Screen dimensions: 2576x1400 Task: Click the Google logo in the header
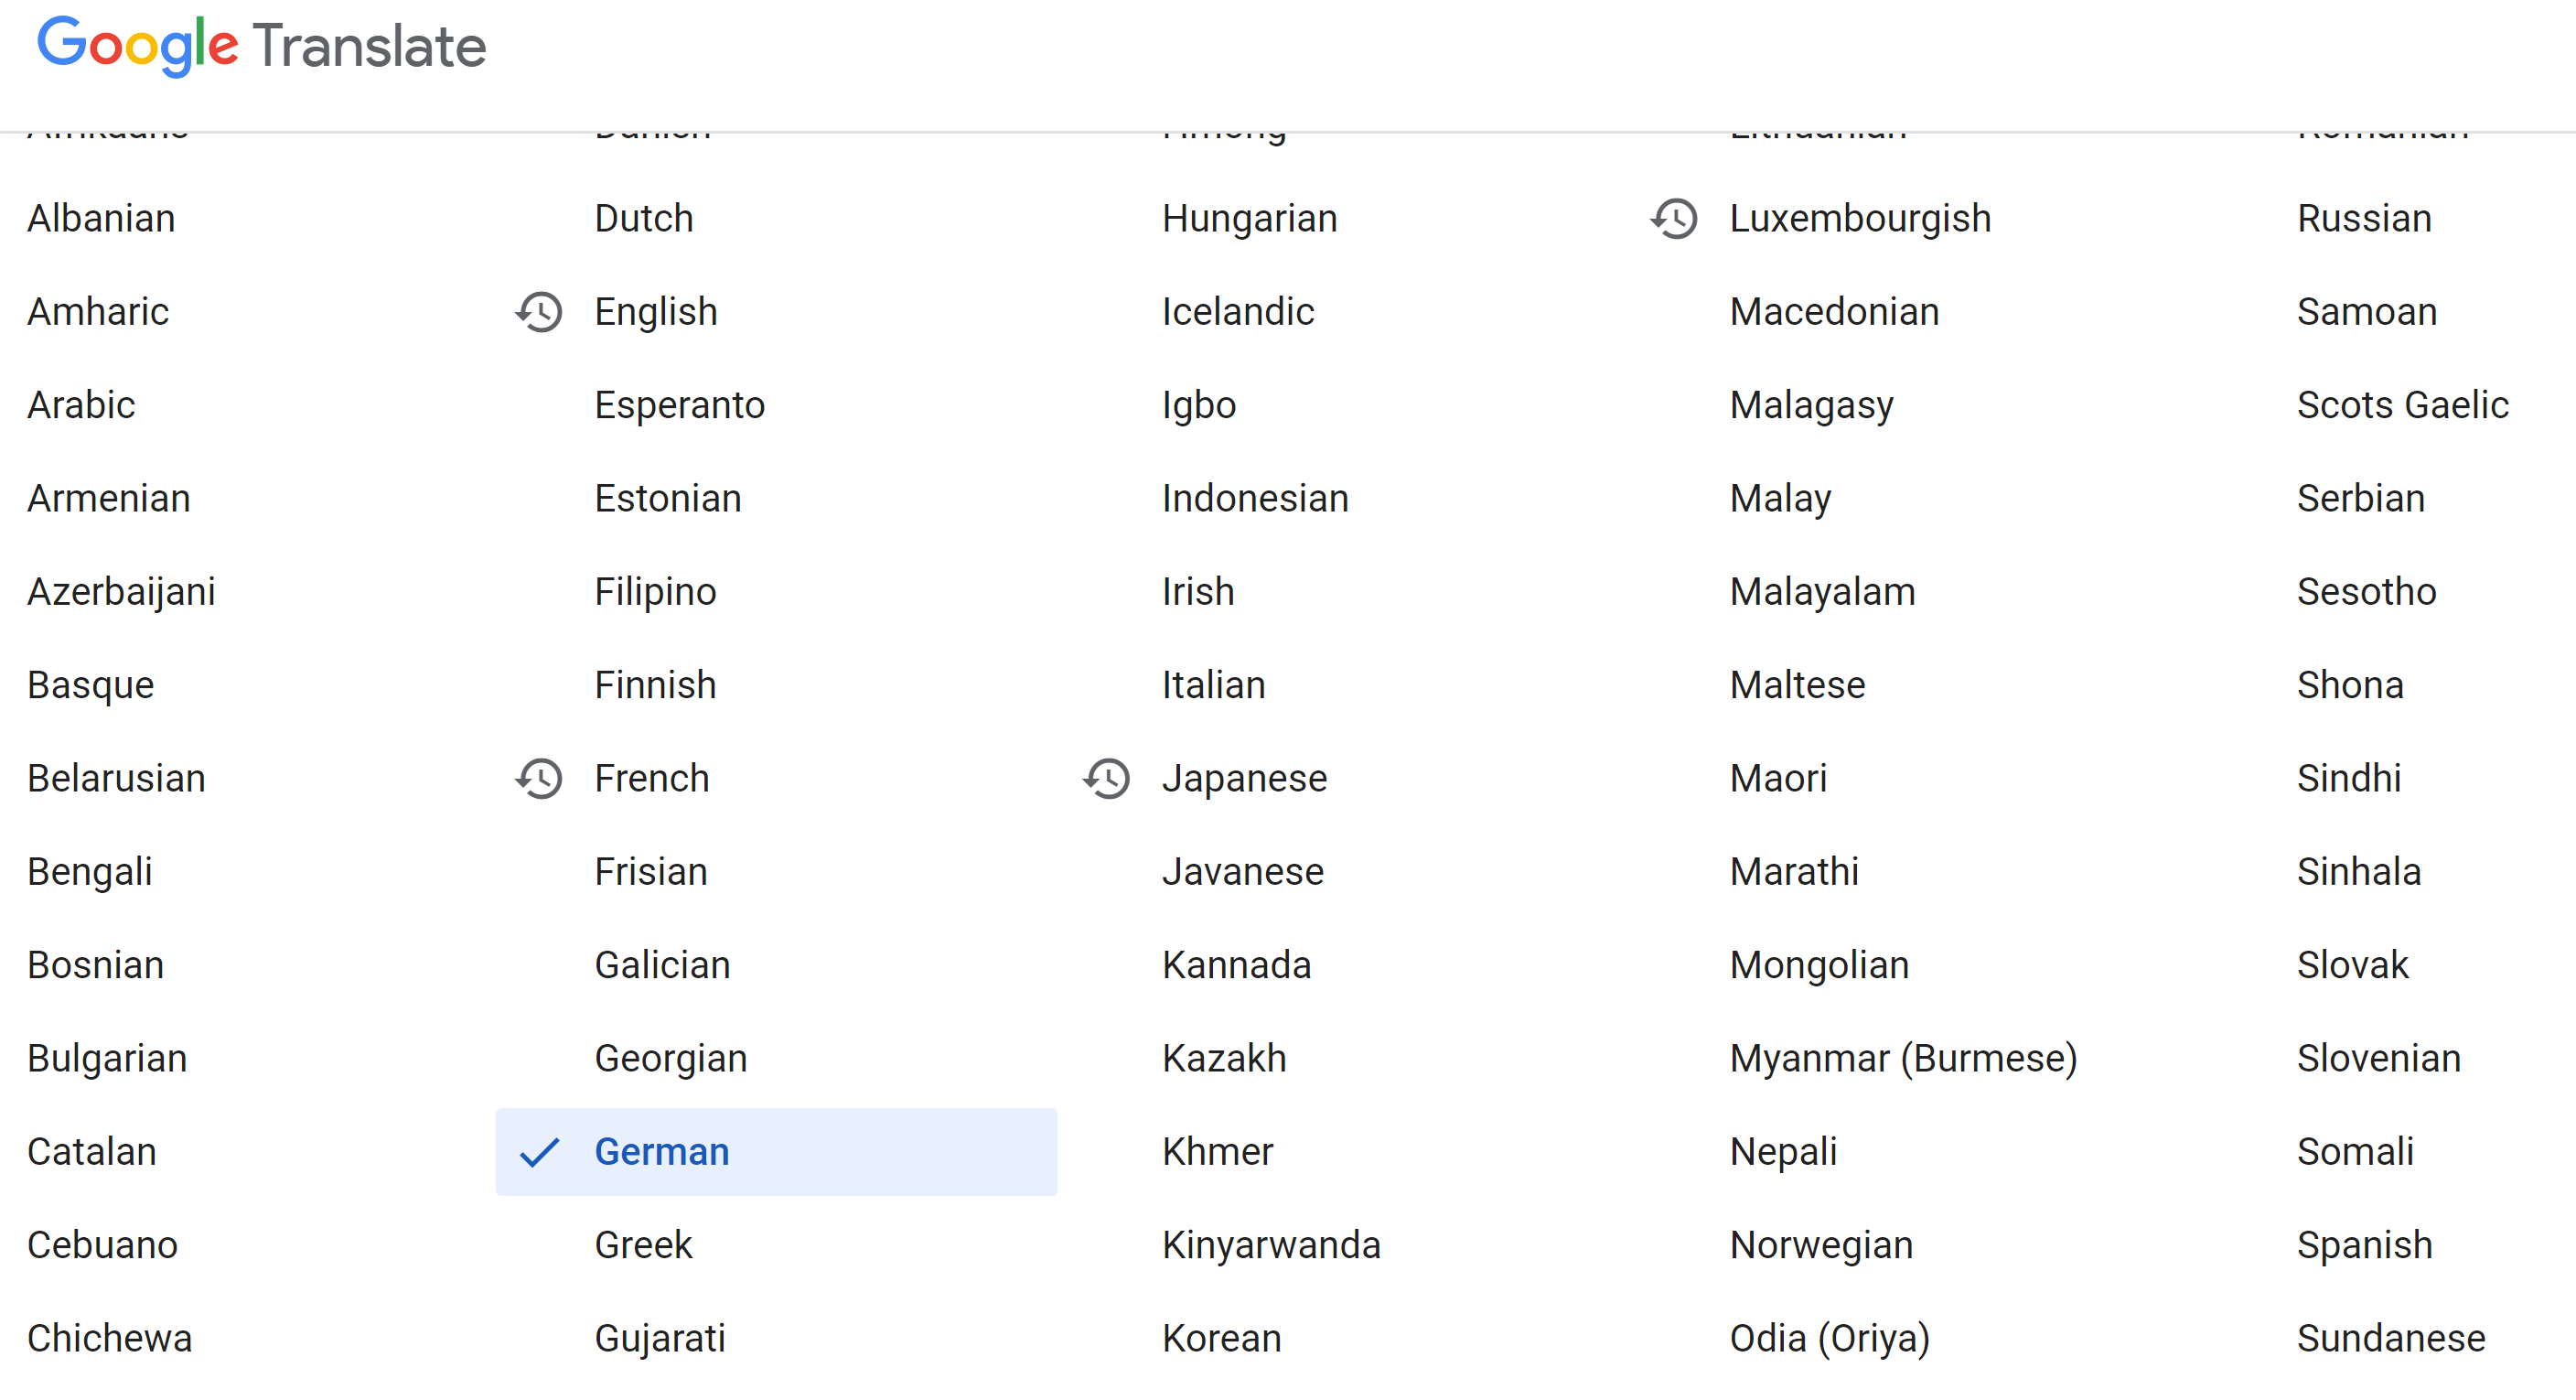coord(137,45)
